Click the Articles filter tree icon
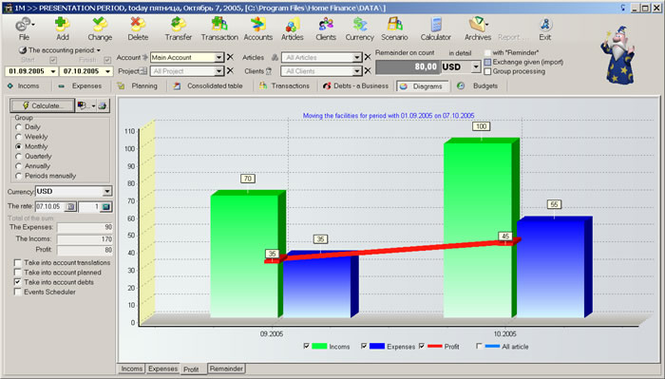This screenshot has height=379, width=665. pos(275,57)
